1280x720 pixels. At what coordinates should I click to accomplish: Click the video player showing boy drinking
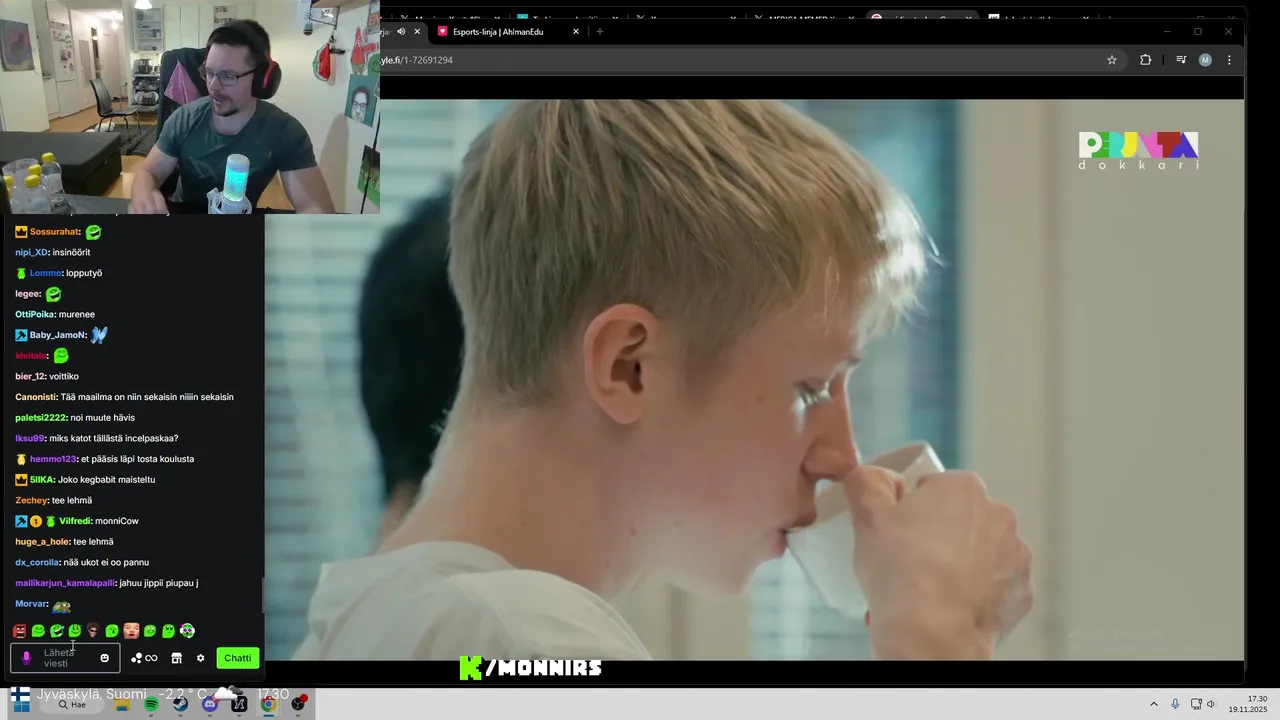click(754, 380)
